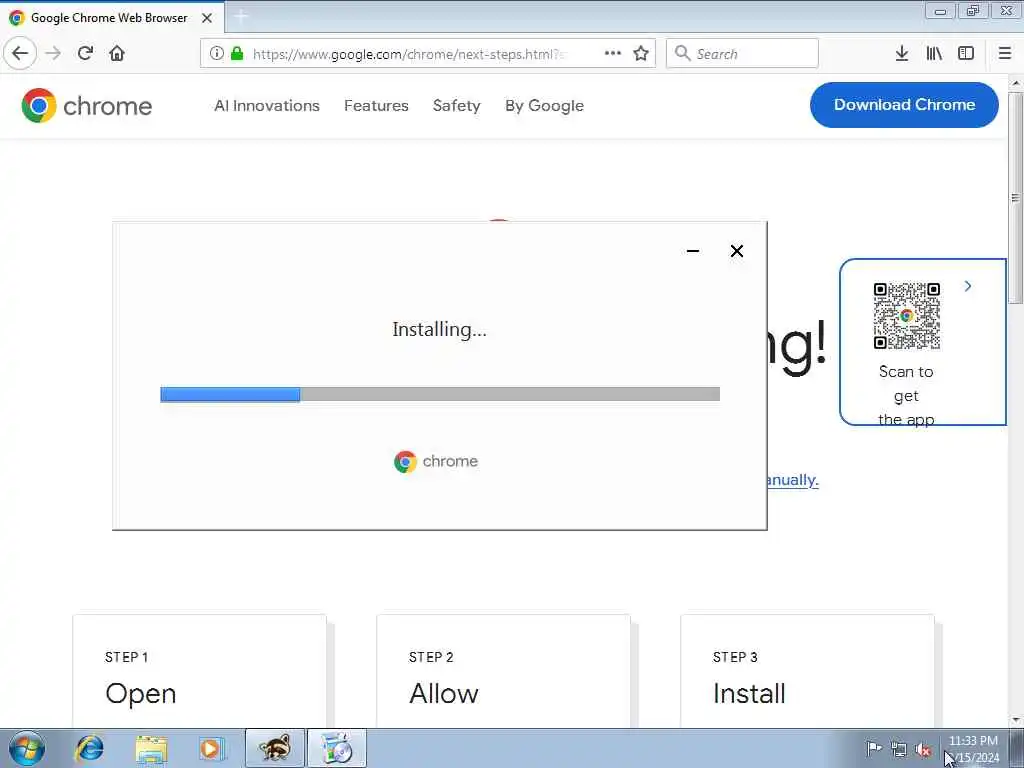Toggle the sidebar view icon

(x=966, y=54)
